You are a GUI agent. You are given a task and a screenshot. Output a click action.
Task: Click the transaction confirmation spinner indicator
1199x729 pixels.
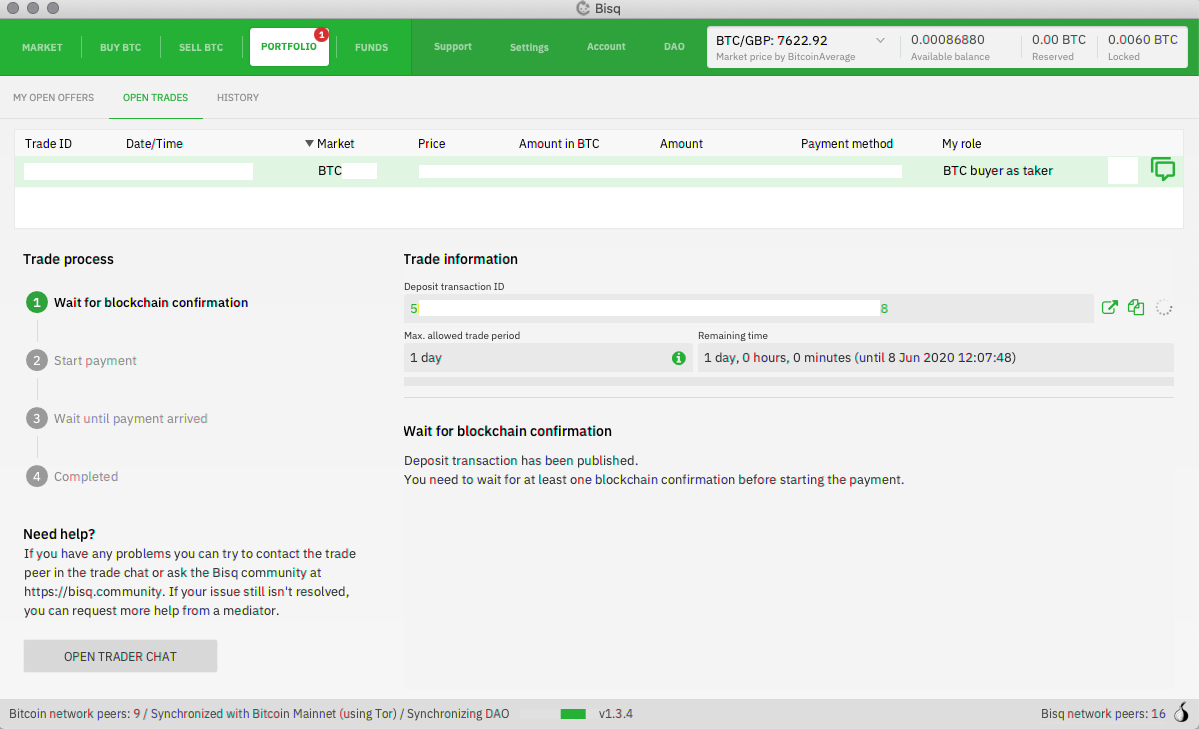1164,308
